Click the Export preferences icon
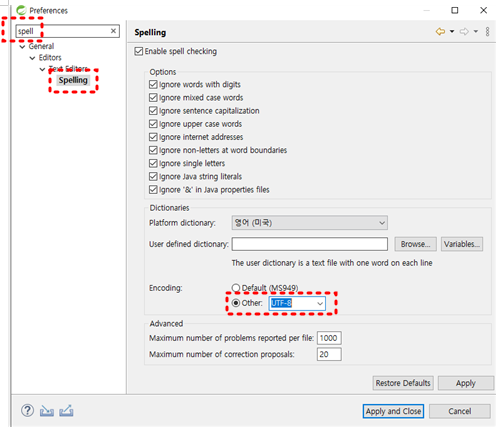 tap(66, 411)
